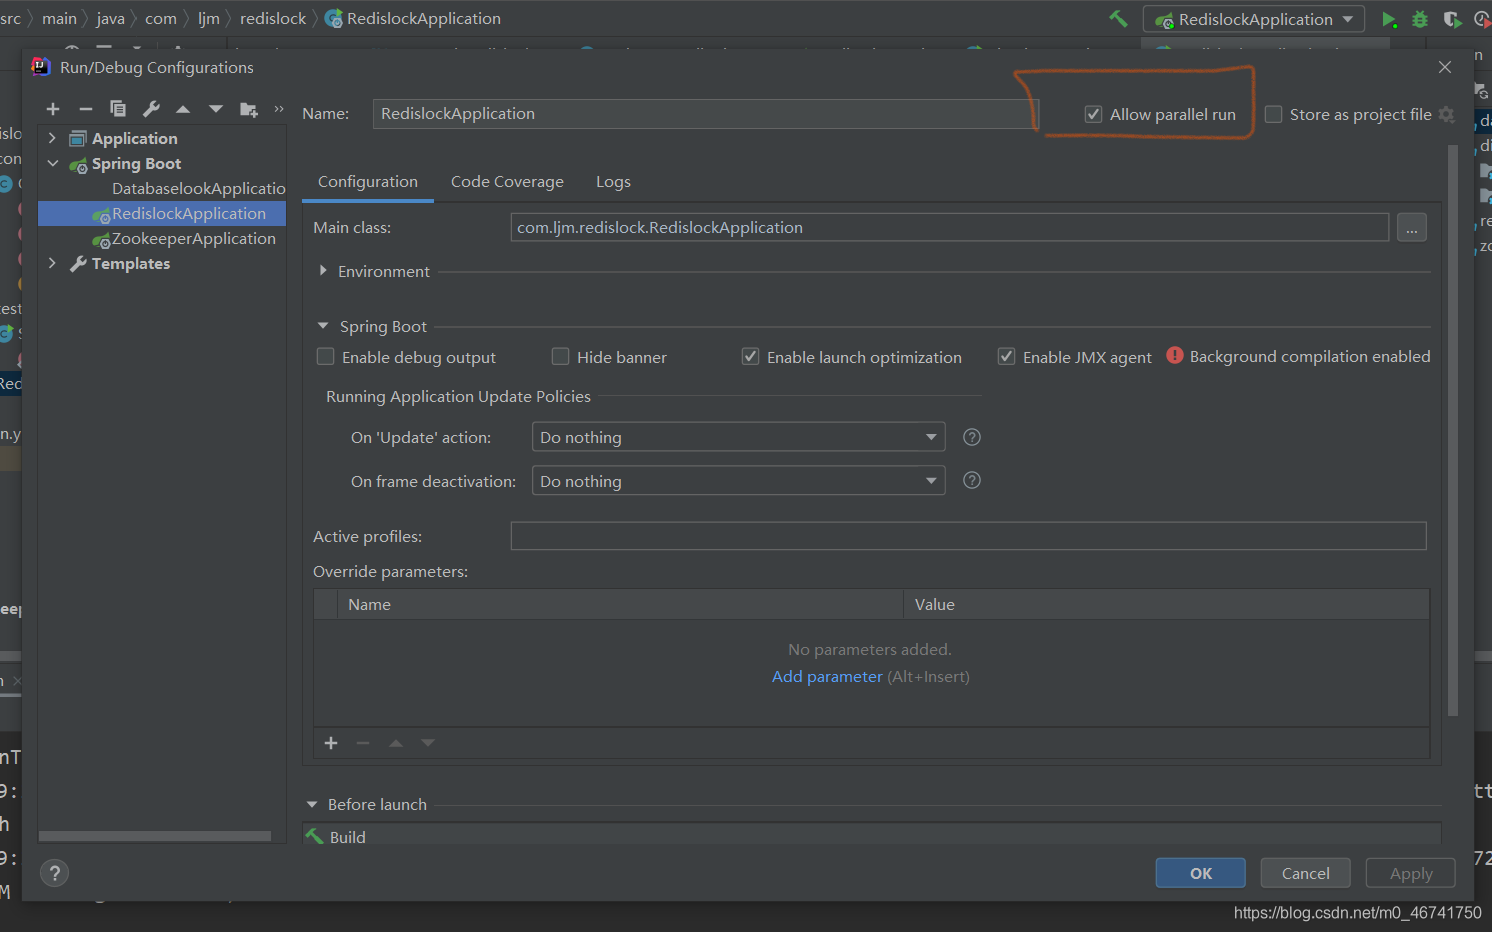The height and width of the screenshot is (932, 1492).
Task: Click the red background compilation warning icon
Action: point(1175,355)
